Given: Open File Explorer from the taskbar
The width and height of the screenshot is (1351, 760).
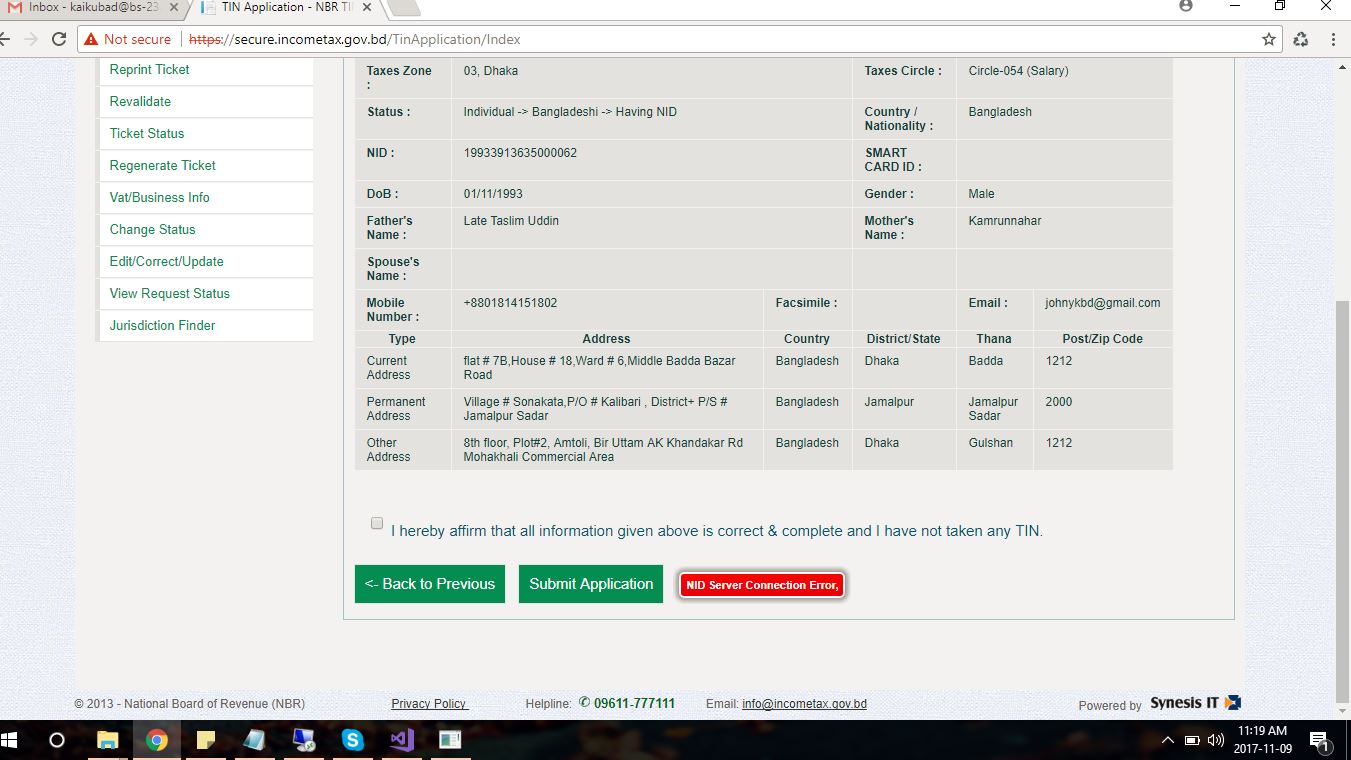Looking at the screenshot, I should tap(107, 740).
